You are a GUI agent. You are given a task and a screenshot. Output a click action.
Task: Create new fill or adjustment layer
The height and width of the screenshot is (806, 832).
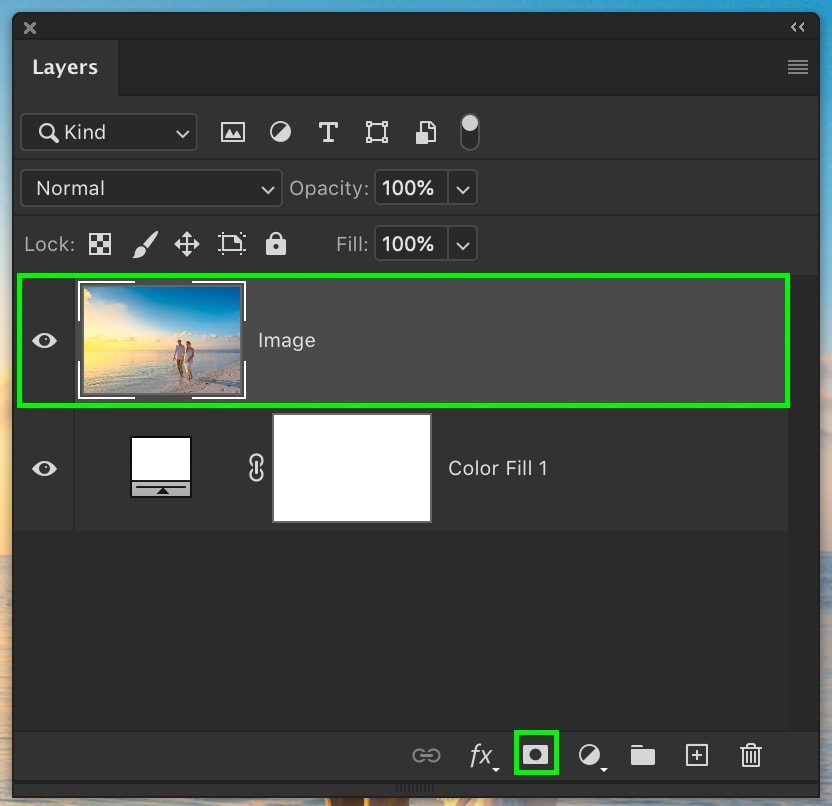coord(591,755)
